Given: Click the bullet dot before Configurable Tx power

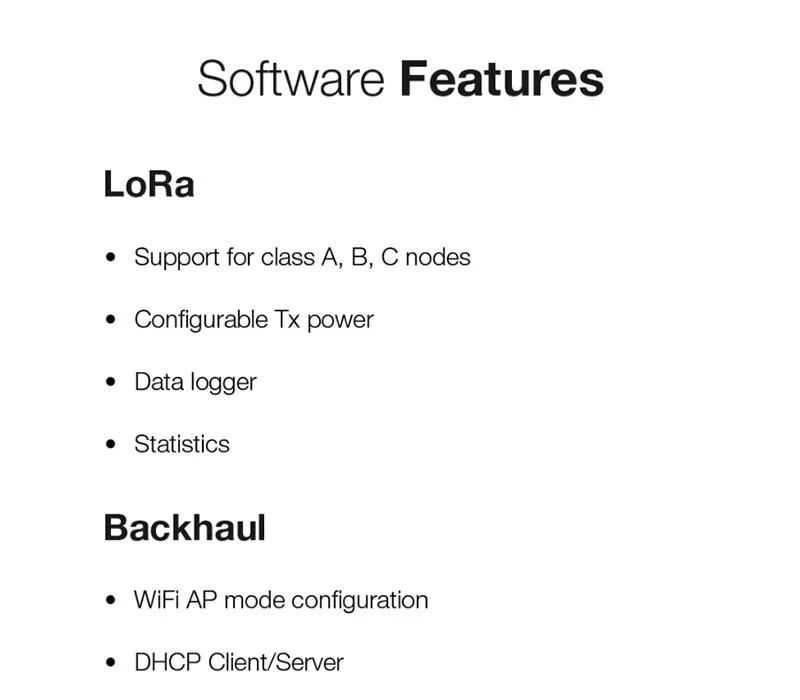Looking at the screenshot, I should [111, 319].
